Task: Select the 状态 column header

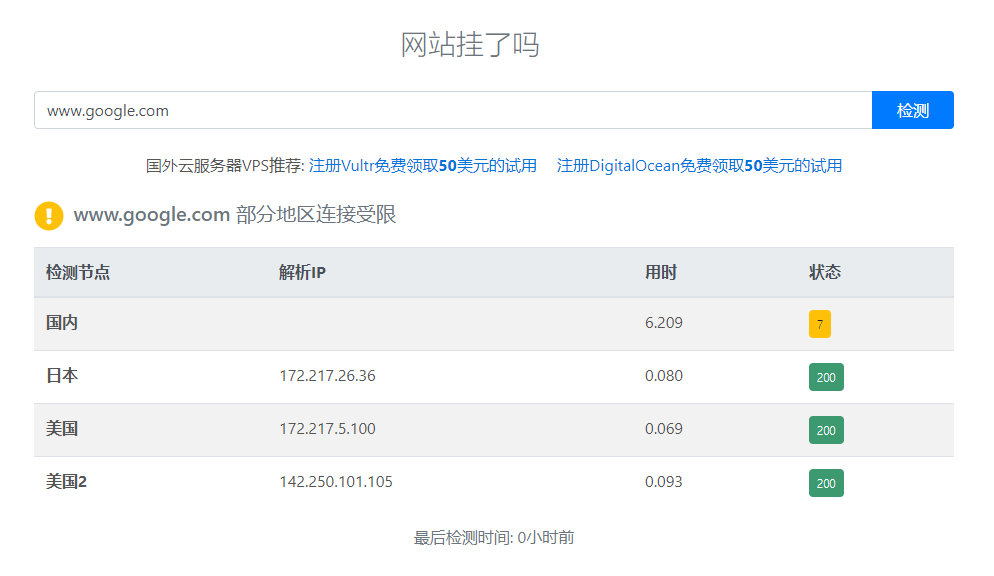Action: click(x=825, y=272)
